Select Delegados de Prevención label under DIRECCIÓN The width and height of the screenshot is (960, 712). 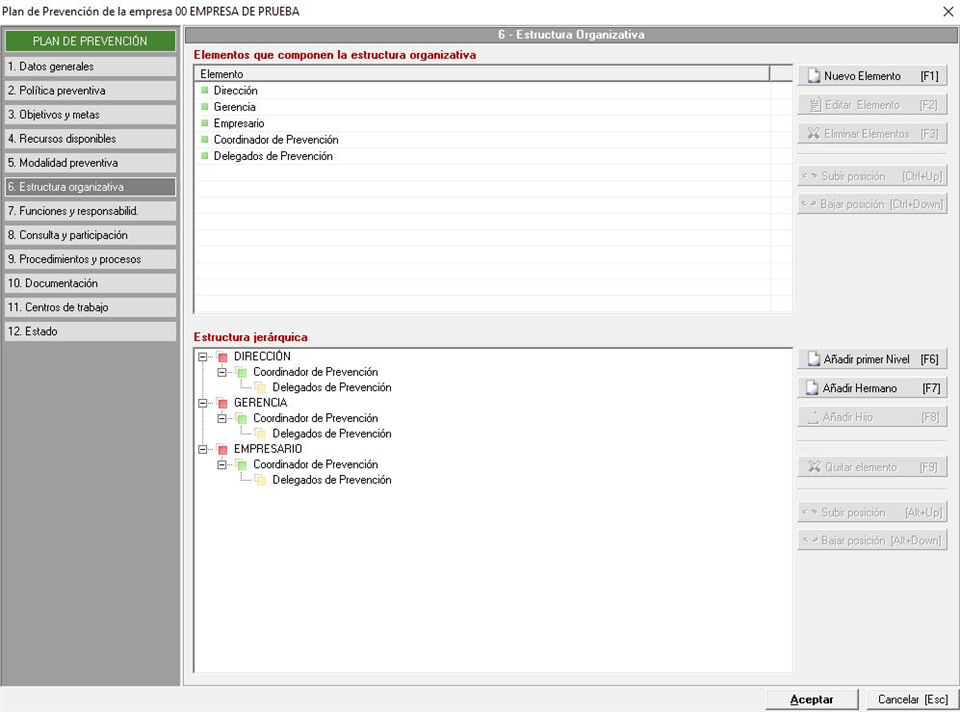tap(332, 388)
